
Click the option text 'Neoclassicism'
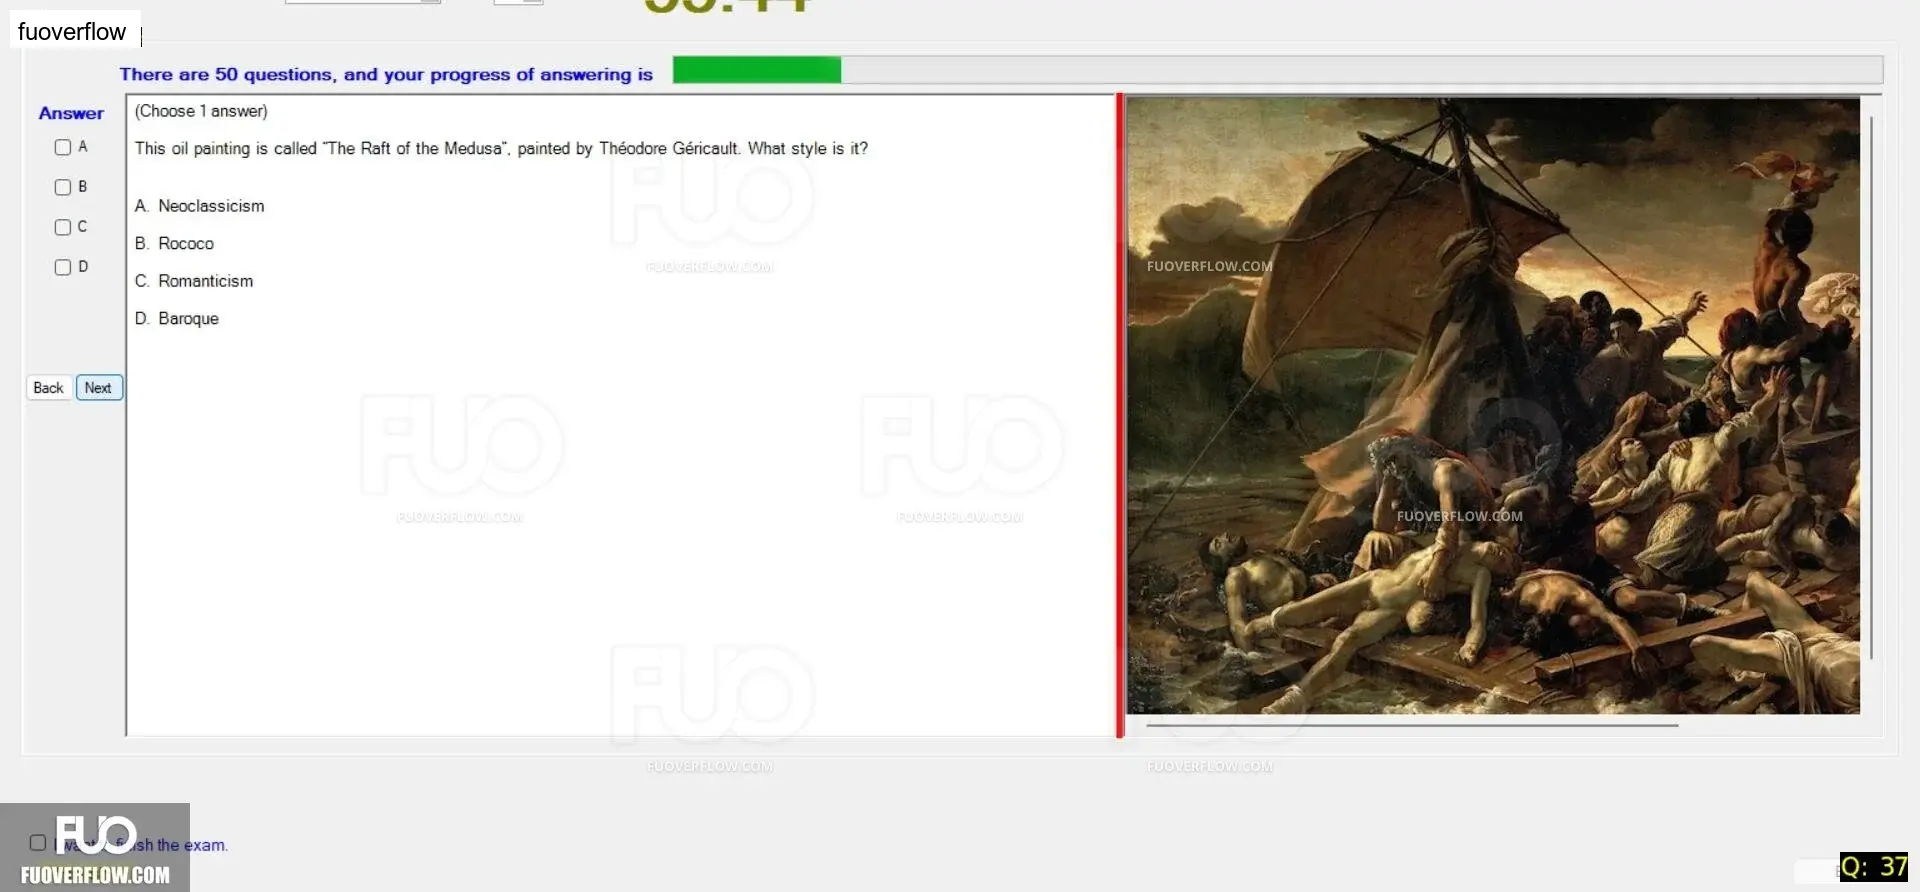[211, 206]
